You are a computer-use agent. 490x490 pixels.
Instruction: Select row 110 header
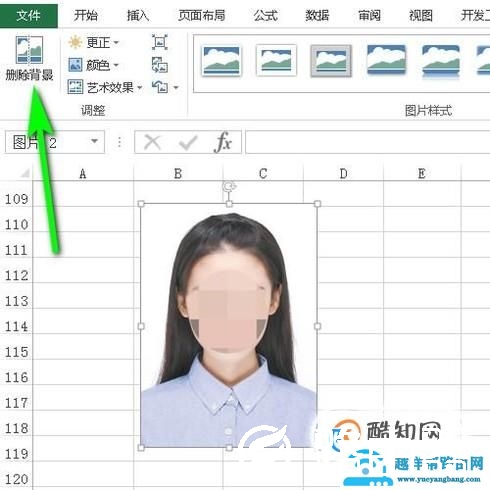16,224
